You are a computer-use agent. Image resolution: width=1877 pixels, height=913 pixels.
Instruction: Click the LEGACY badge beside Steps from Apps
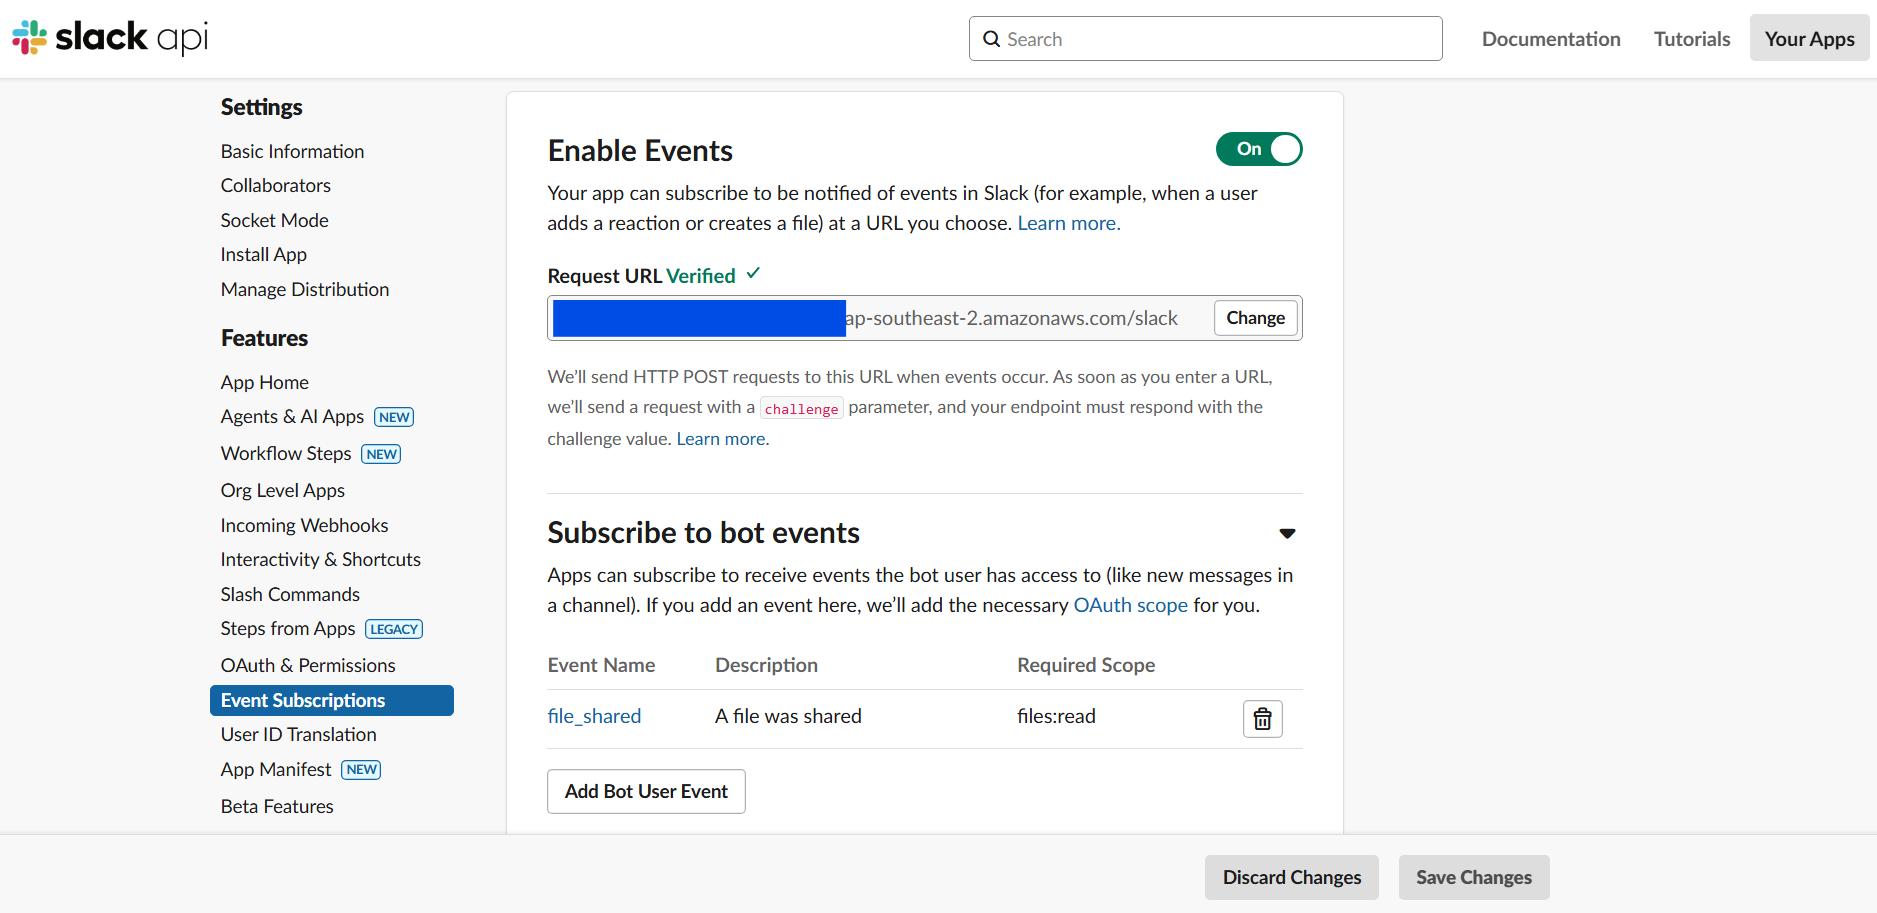[394, 629]
